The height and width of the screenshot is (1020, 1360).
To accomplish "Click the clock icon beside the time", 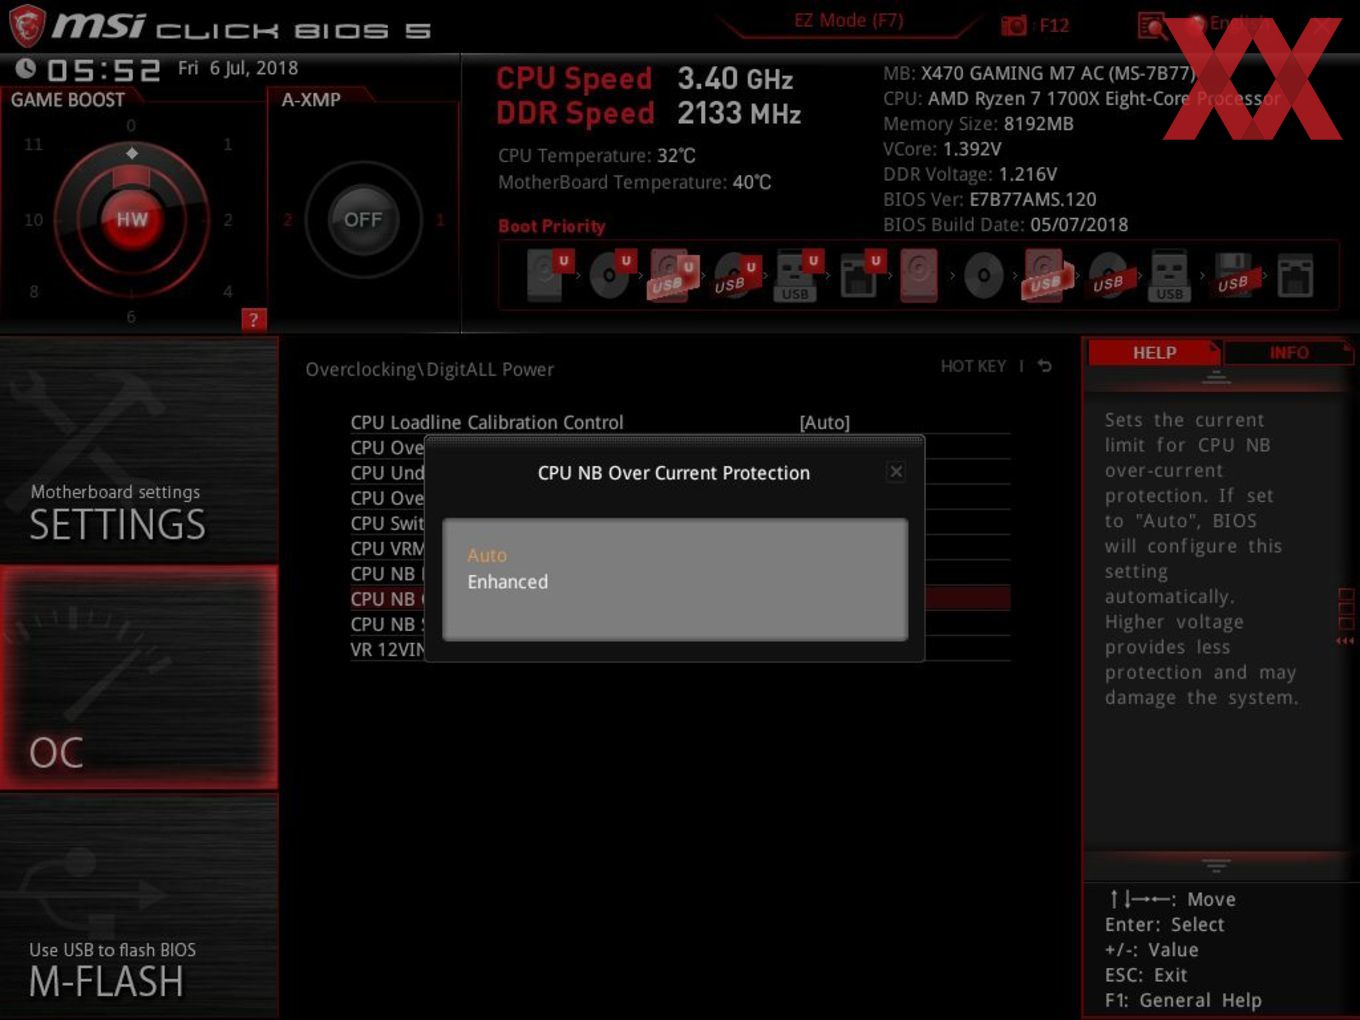I will pyautogui.click(x=26, y=68).
